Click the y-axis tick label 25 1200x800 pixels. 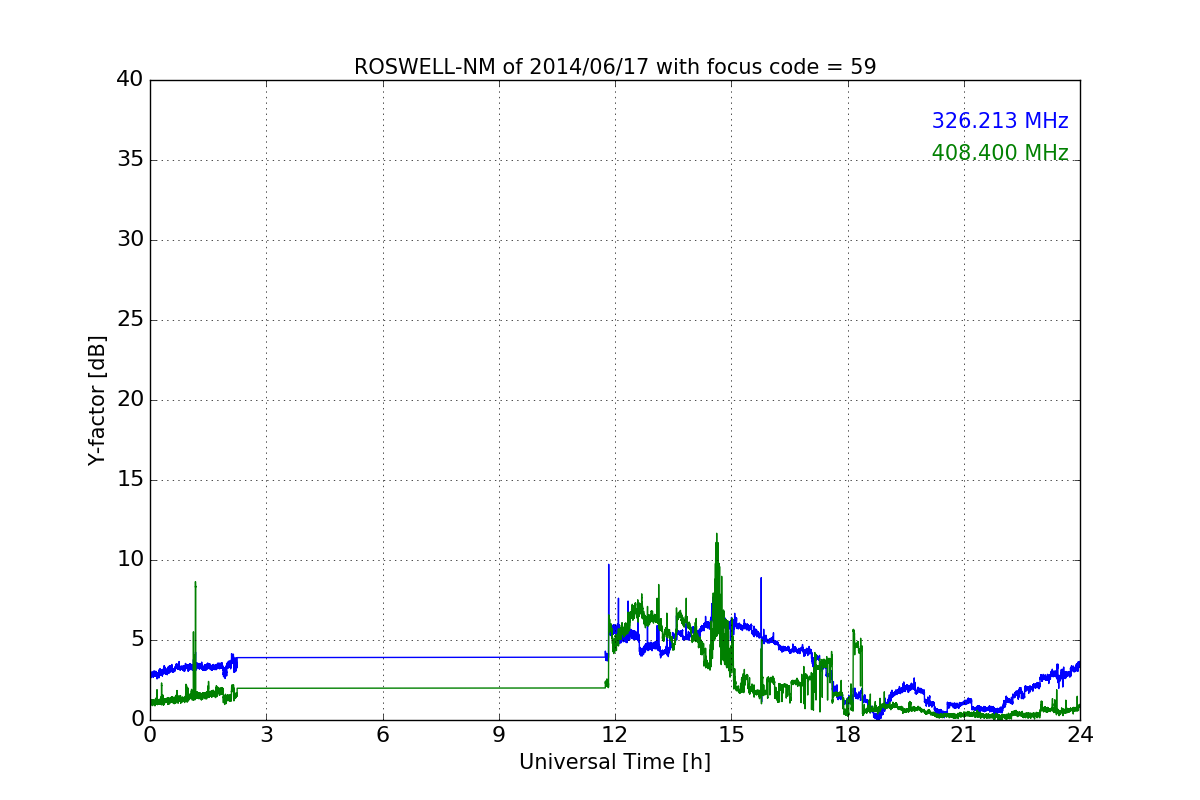point(130,320)
